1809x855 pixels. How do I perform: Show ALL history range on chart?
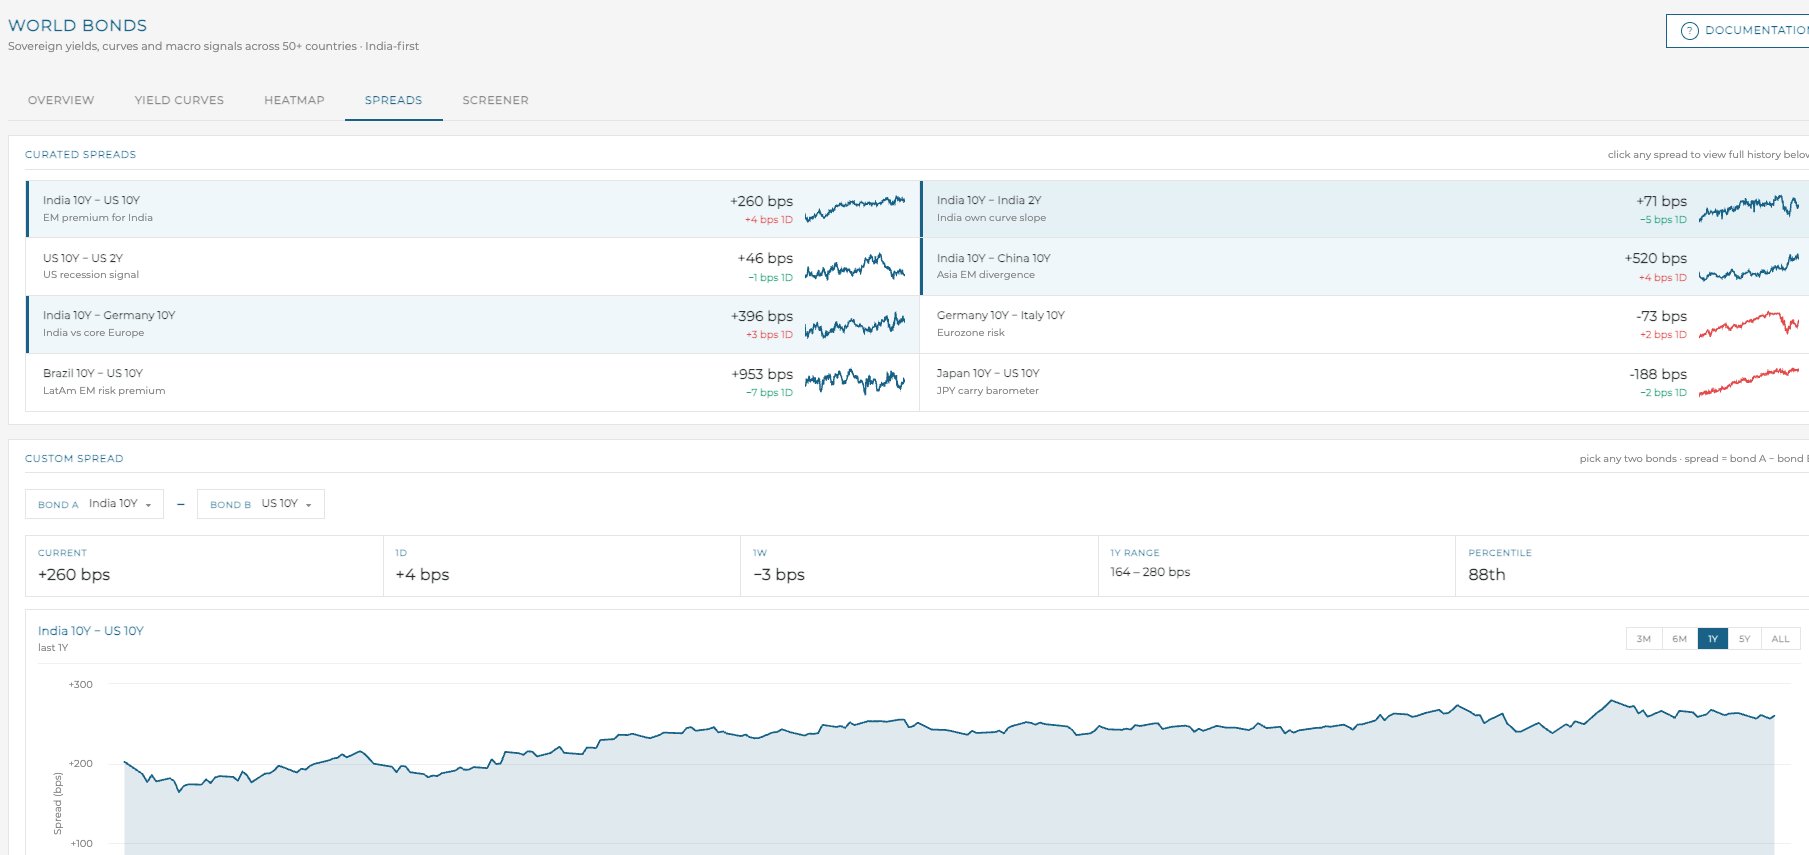[1780, 639]
